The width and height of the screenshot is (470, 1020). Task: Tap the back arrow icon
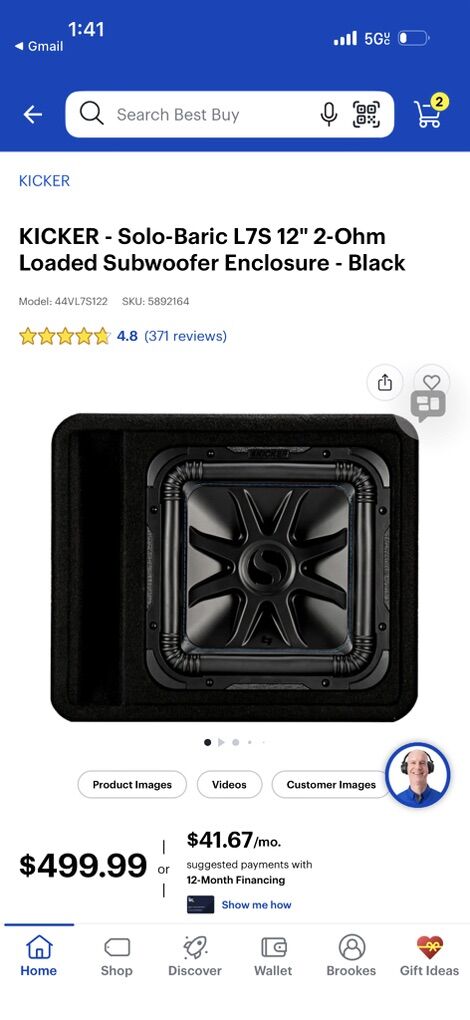pyautogui.click(x=33, y=114)
